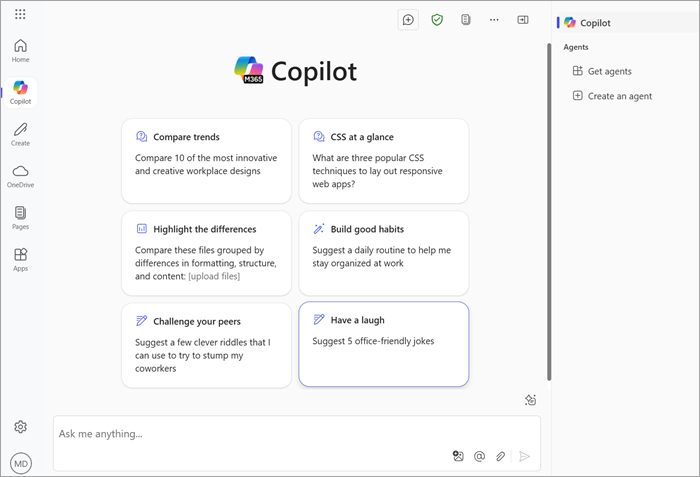Click the Copilot logo in right panel
700x477 pixels.
[570, 22]
